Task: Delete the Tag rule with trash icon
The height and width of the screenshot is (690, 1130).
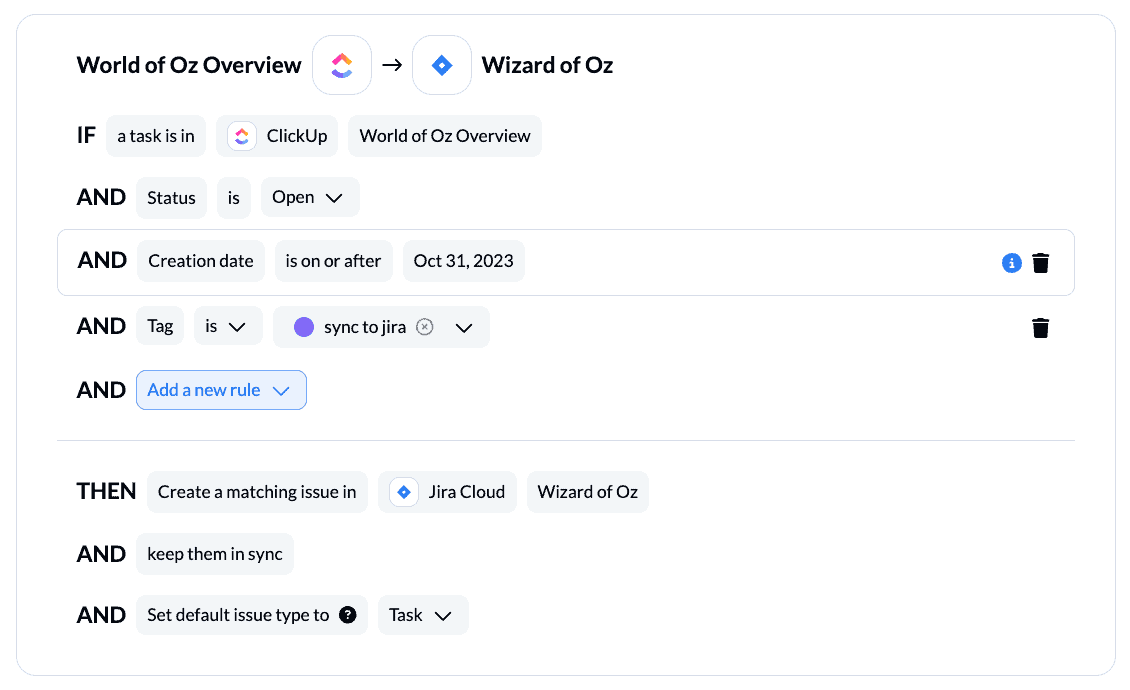Action: (1041, 328)
